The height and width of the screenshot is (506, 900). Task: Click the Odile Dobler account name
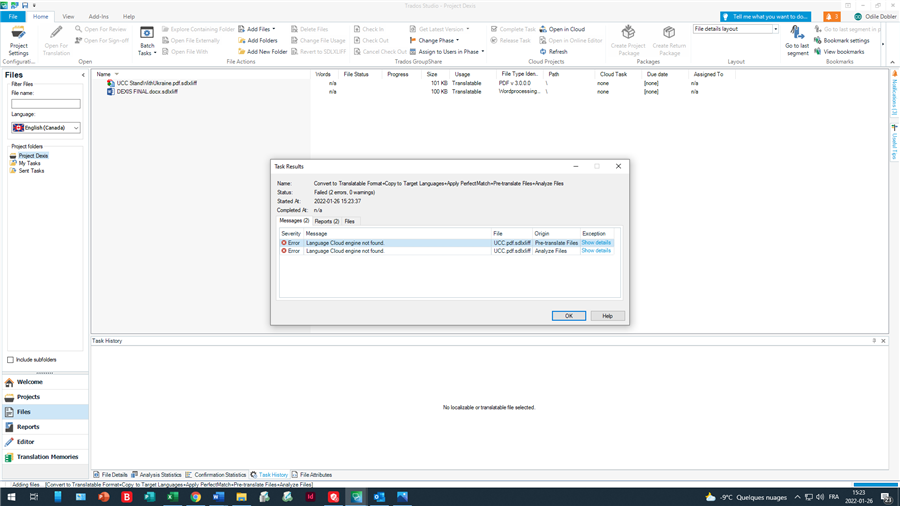pyautogui.click(x=880, y=17)
